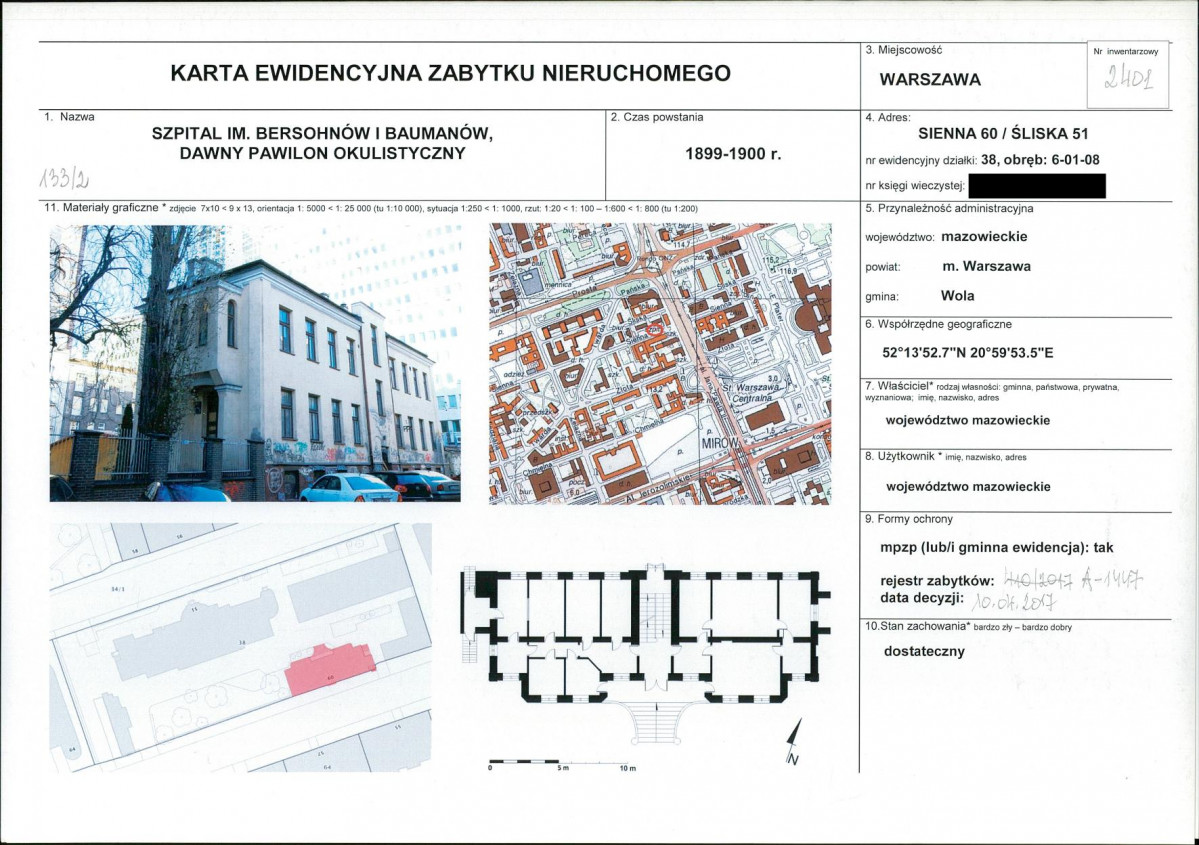This screenshot has height=845, width=1199.
Task: Click the 'data decyzji:' label
Action: pyautogui.click(x=921, y=598)
